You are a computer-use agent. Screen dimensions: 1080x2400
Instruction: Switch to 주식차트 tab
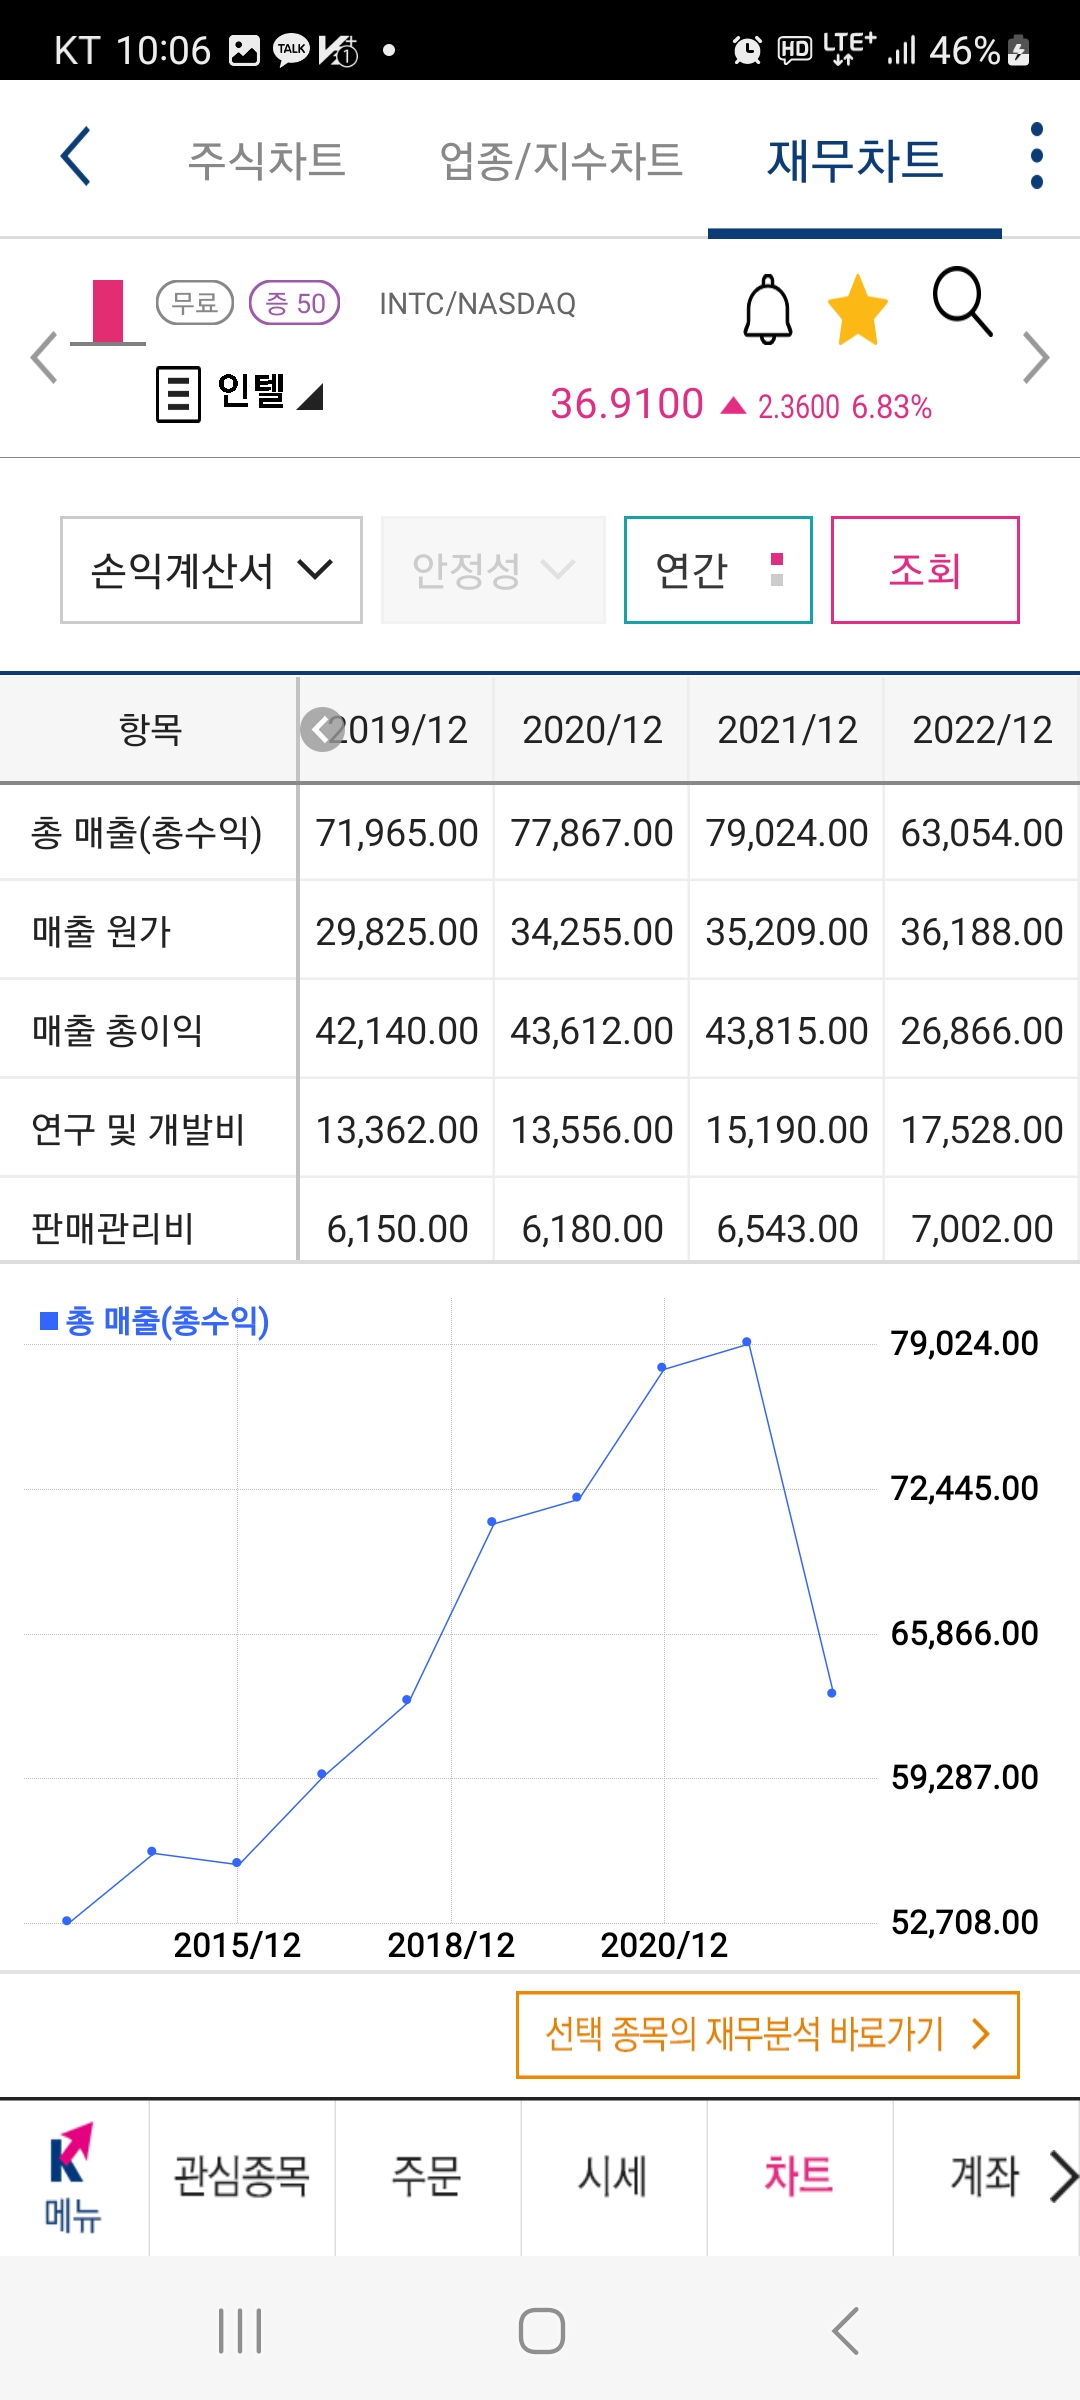[267, 160]
